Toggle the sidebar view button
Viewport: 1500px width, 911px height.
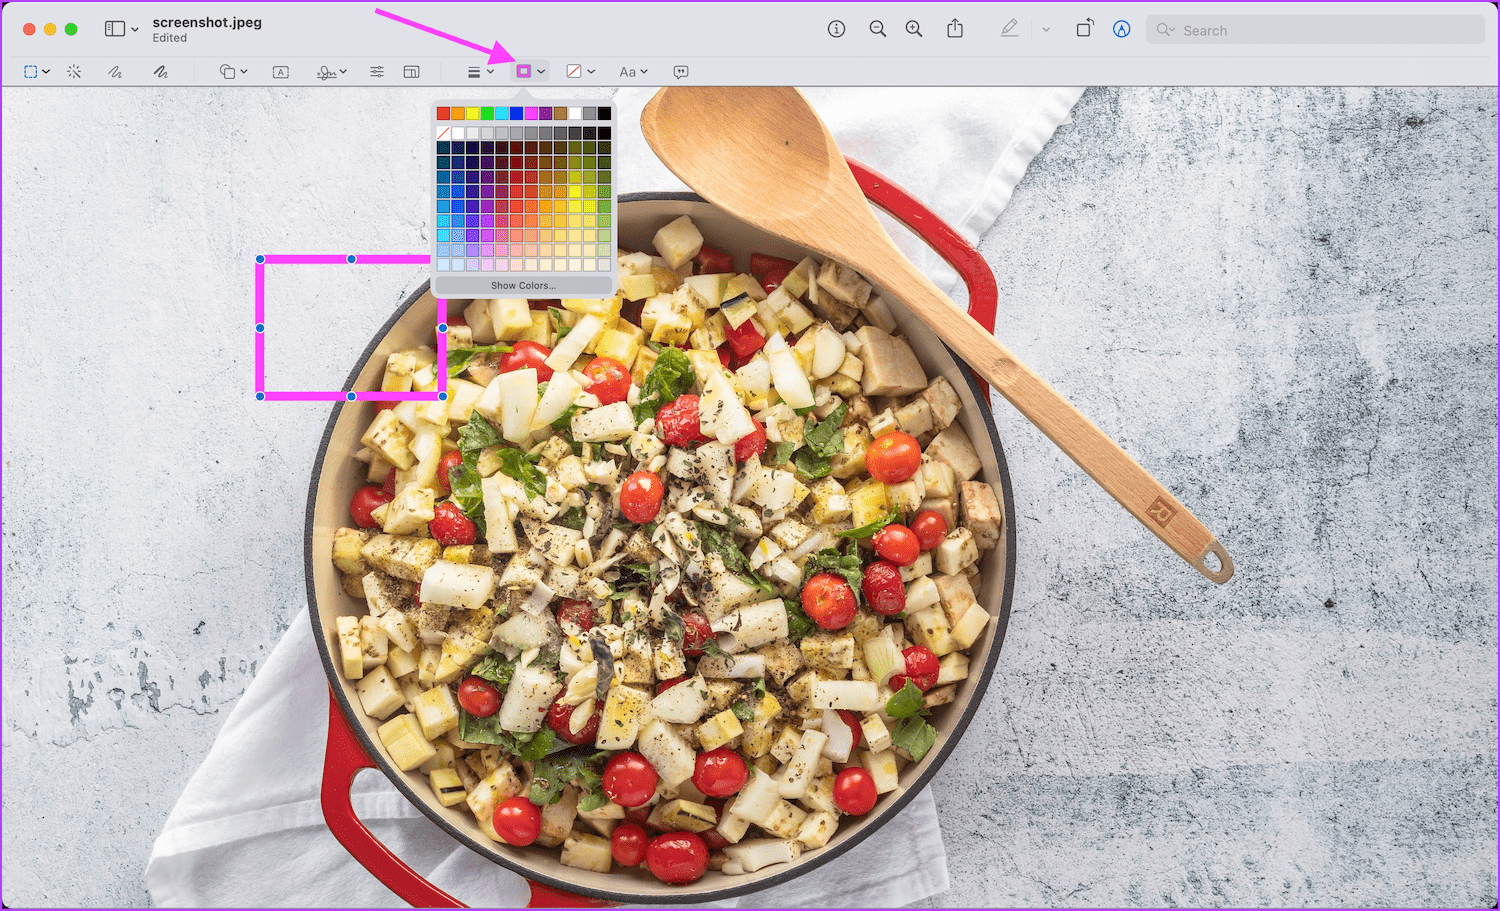tap(115, 29)
